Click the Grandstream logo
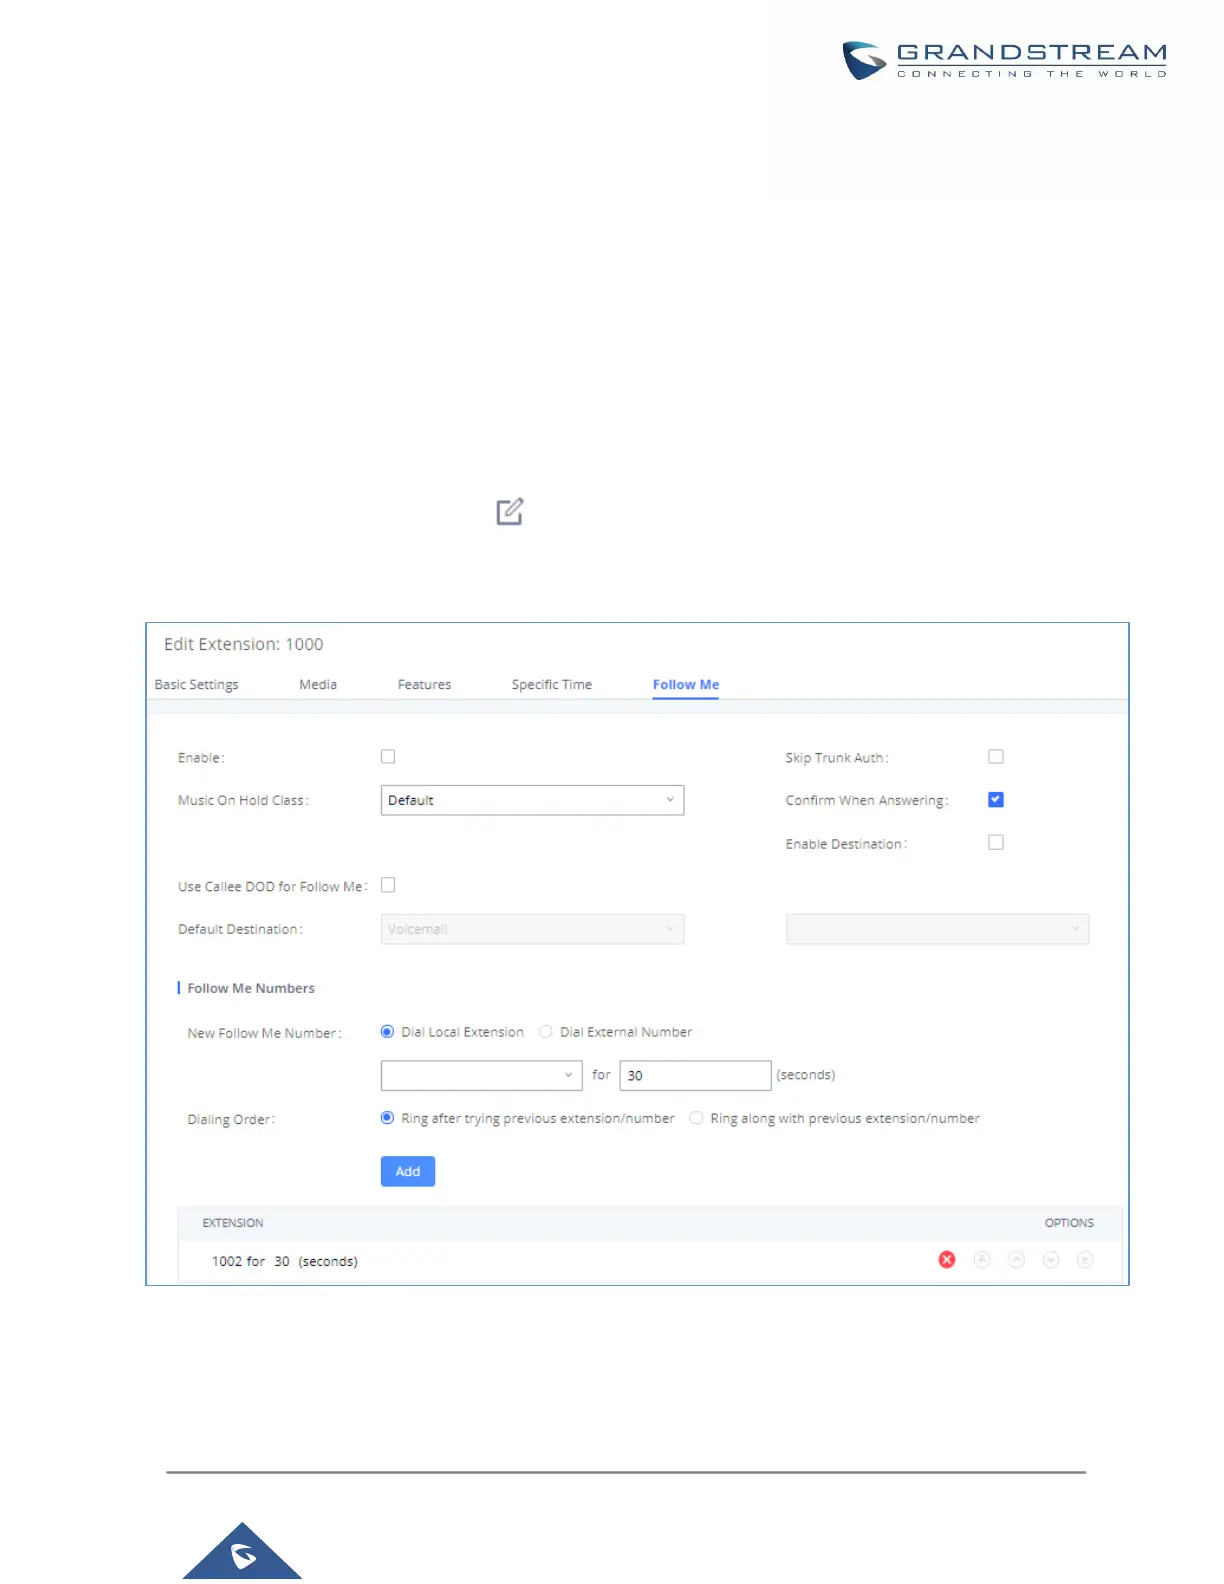1224x1584 pixels. 1004,60
